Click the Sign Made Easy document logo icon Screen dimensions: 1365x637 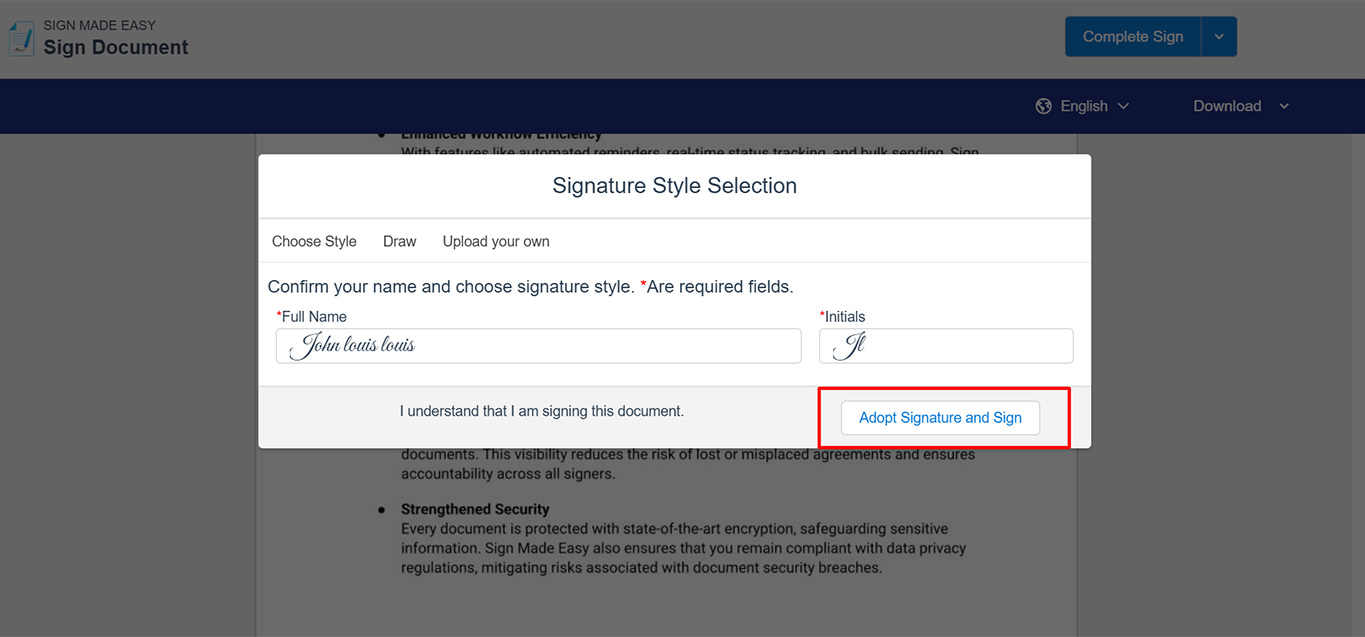tap(20, 37)
